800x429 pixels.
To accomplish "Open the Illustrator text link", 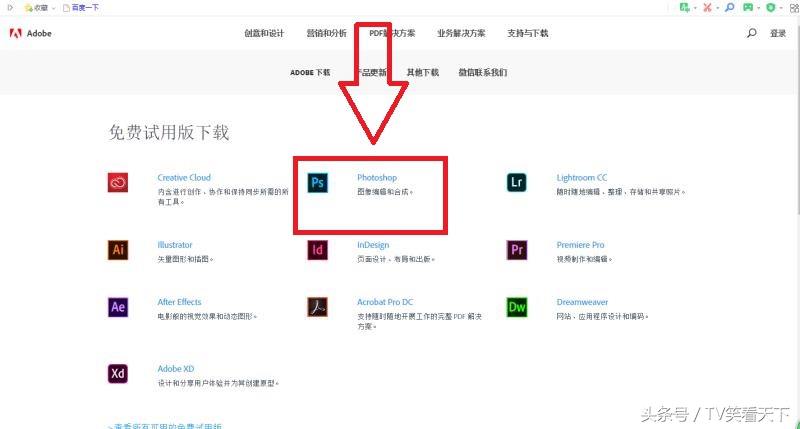I will point(174,245).
